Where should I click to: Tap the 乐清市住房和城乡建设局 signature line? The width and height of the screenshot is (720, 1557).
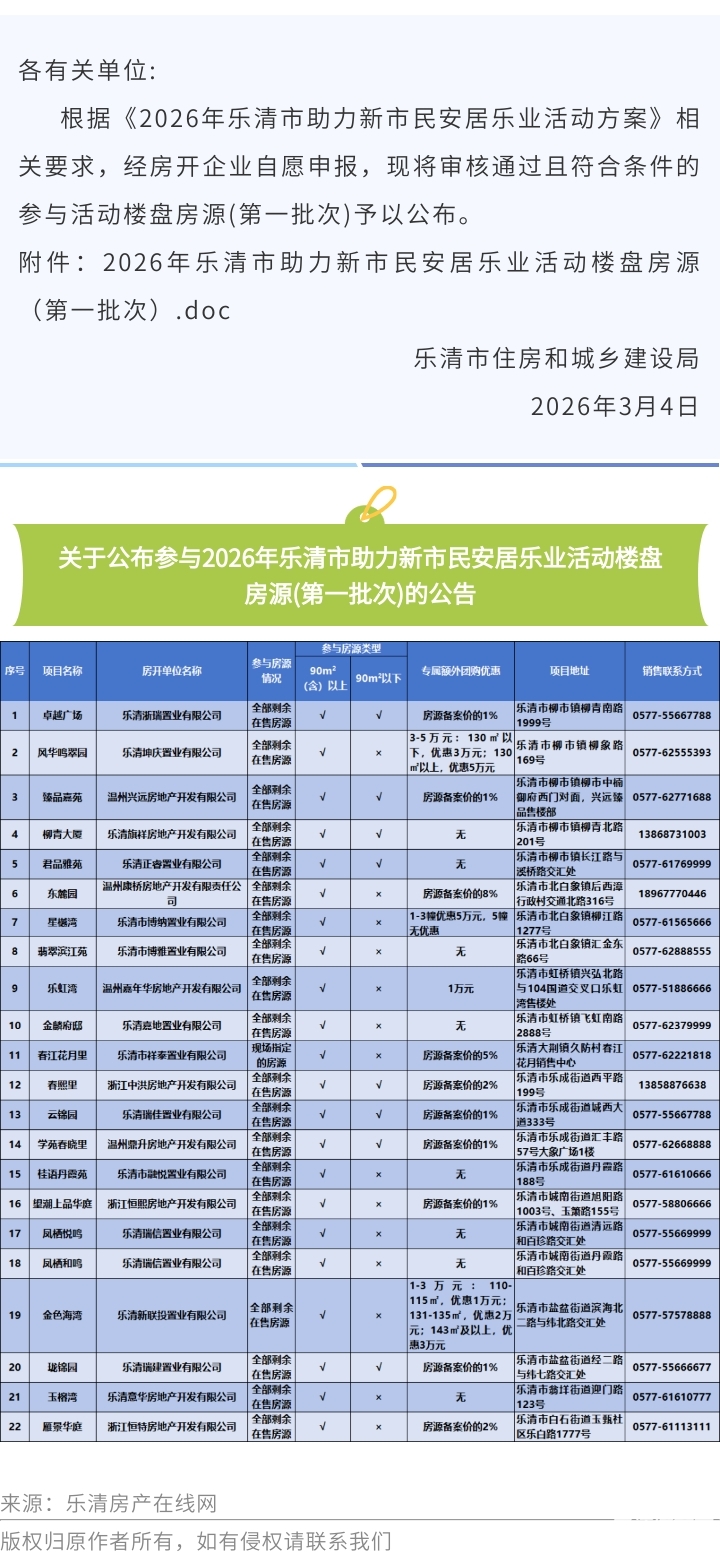[x=556, y=358]
